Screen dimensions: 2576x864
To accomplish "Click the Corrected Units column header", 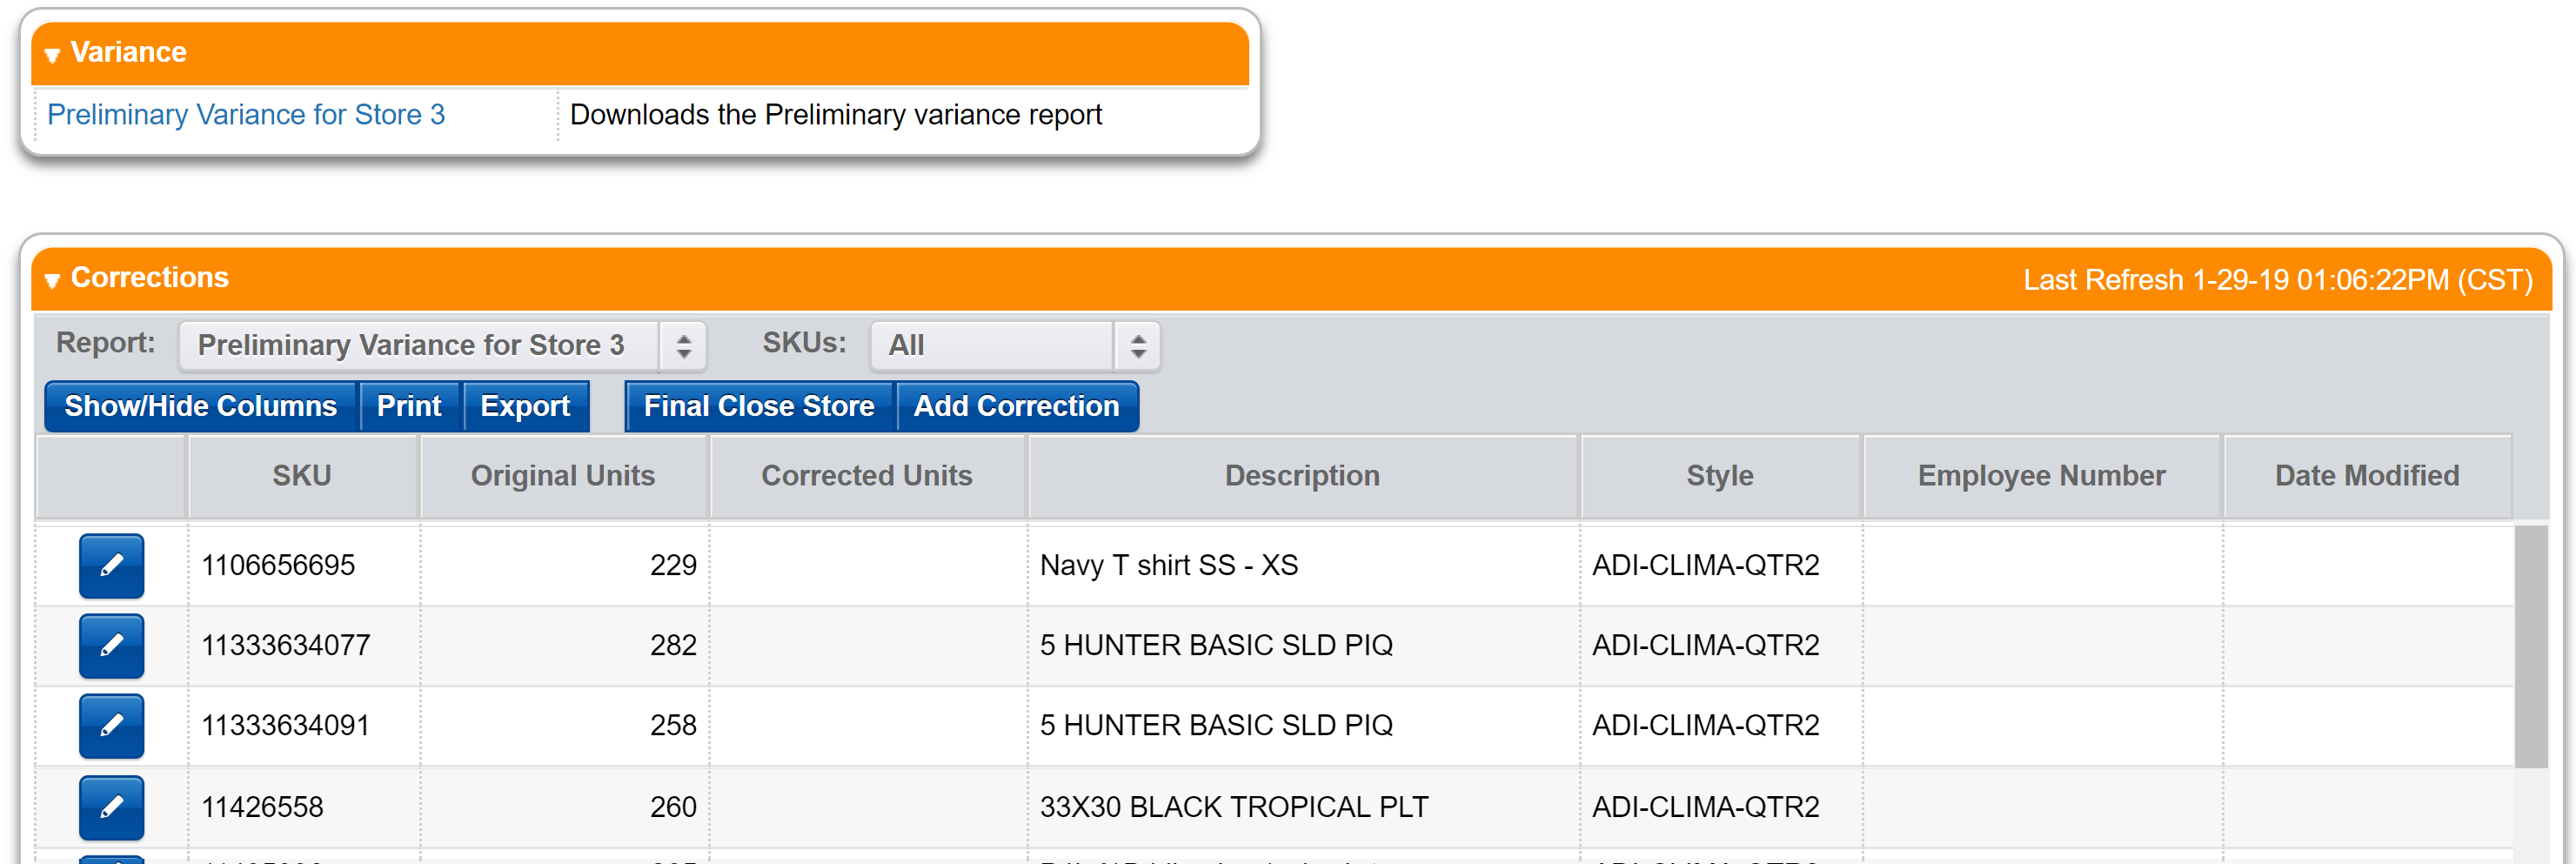I will pyautogui.click(x=867, y=476).
